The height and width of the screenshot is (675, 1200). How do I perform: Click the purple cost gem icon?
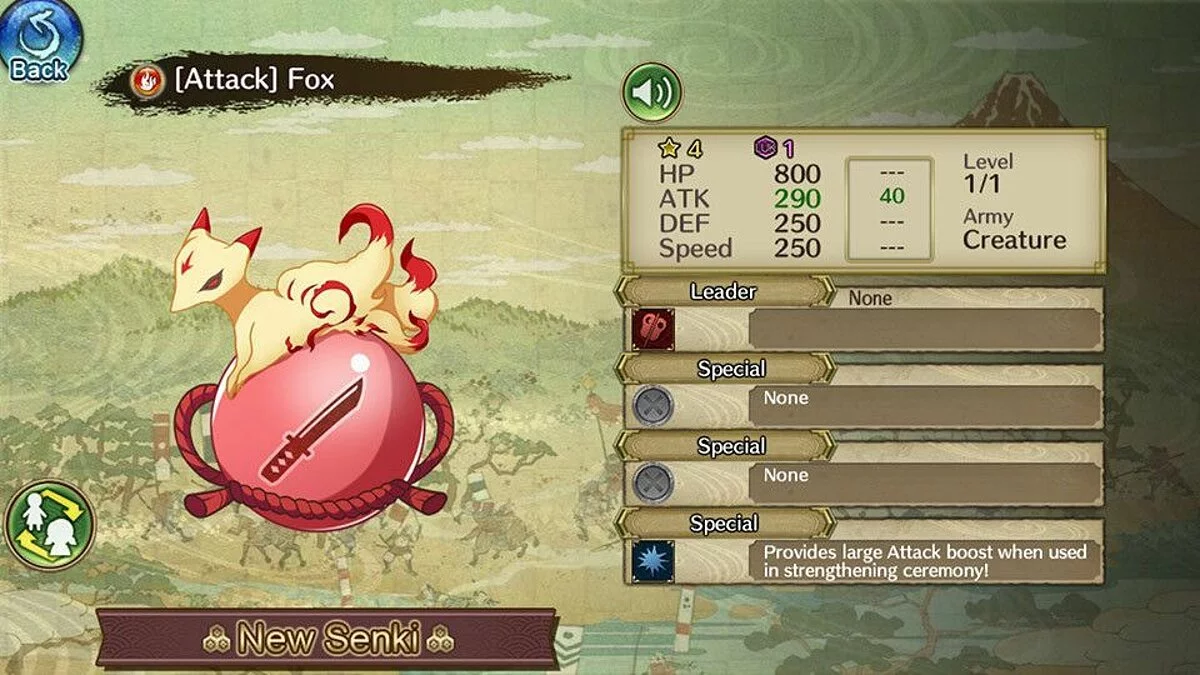click(763, 148)
